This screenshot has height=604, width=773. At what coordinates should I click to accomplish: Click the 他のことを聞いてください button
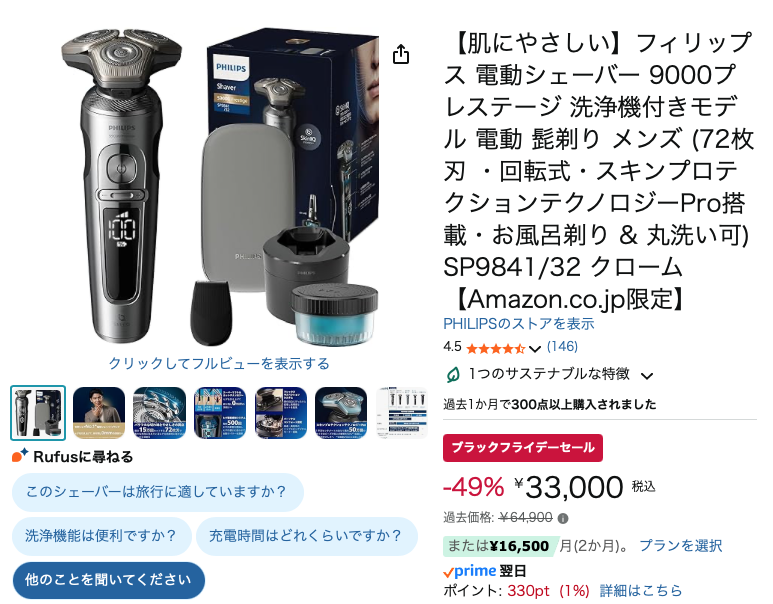[108, 580]
